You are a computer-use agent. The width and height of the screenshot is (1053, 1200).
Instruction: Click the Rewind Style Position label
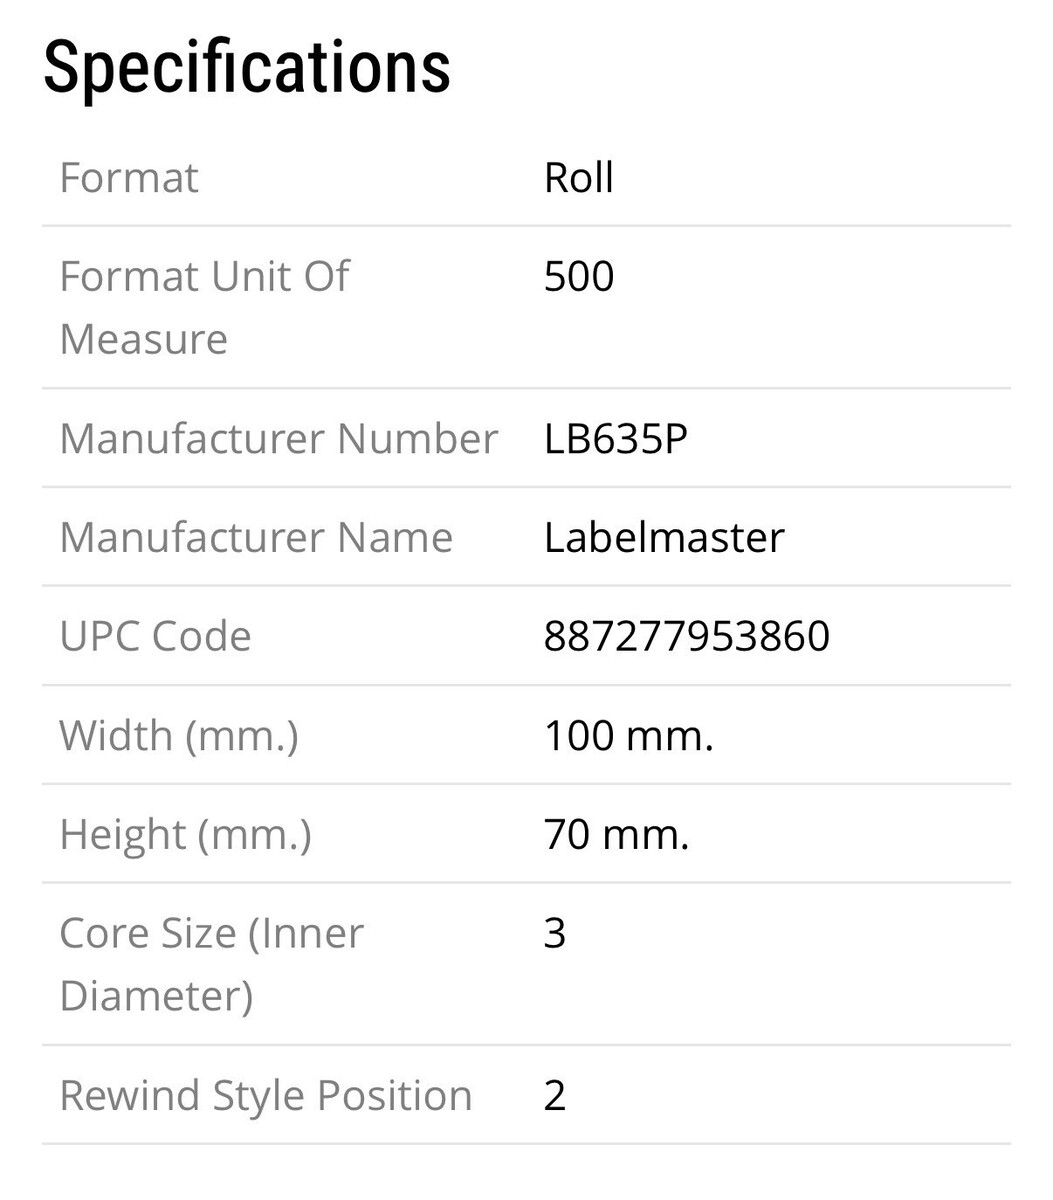pos(265,1095)
